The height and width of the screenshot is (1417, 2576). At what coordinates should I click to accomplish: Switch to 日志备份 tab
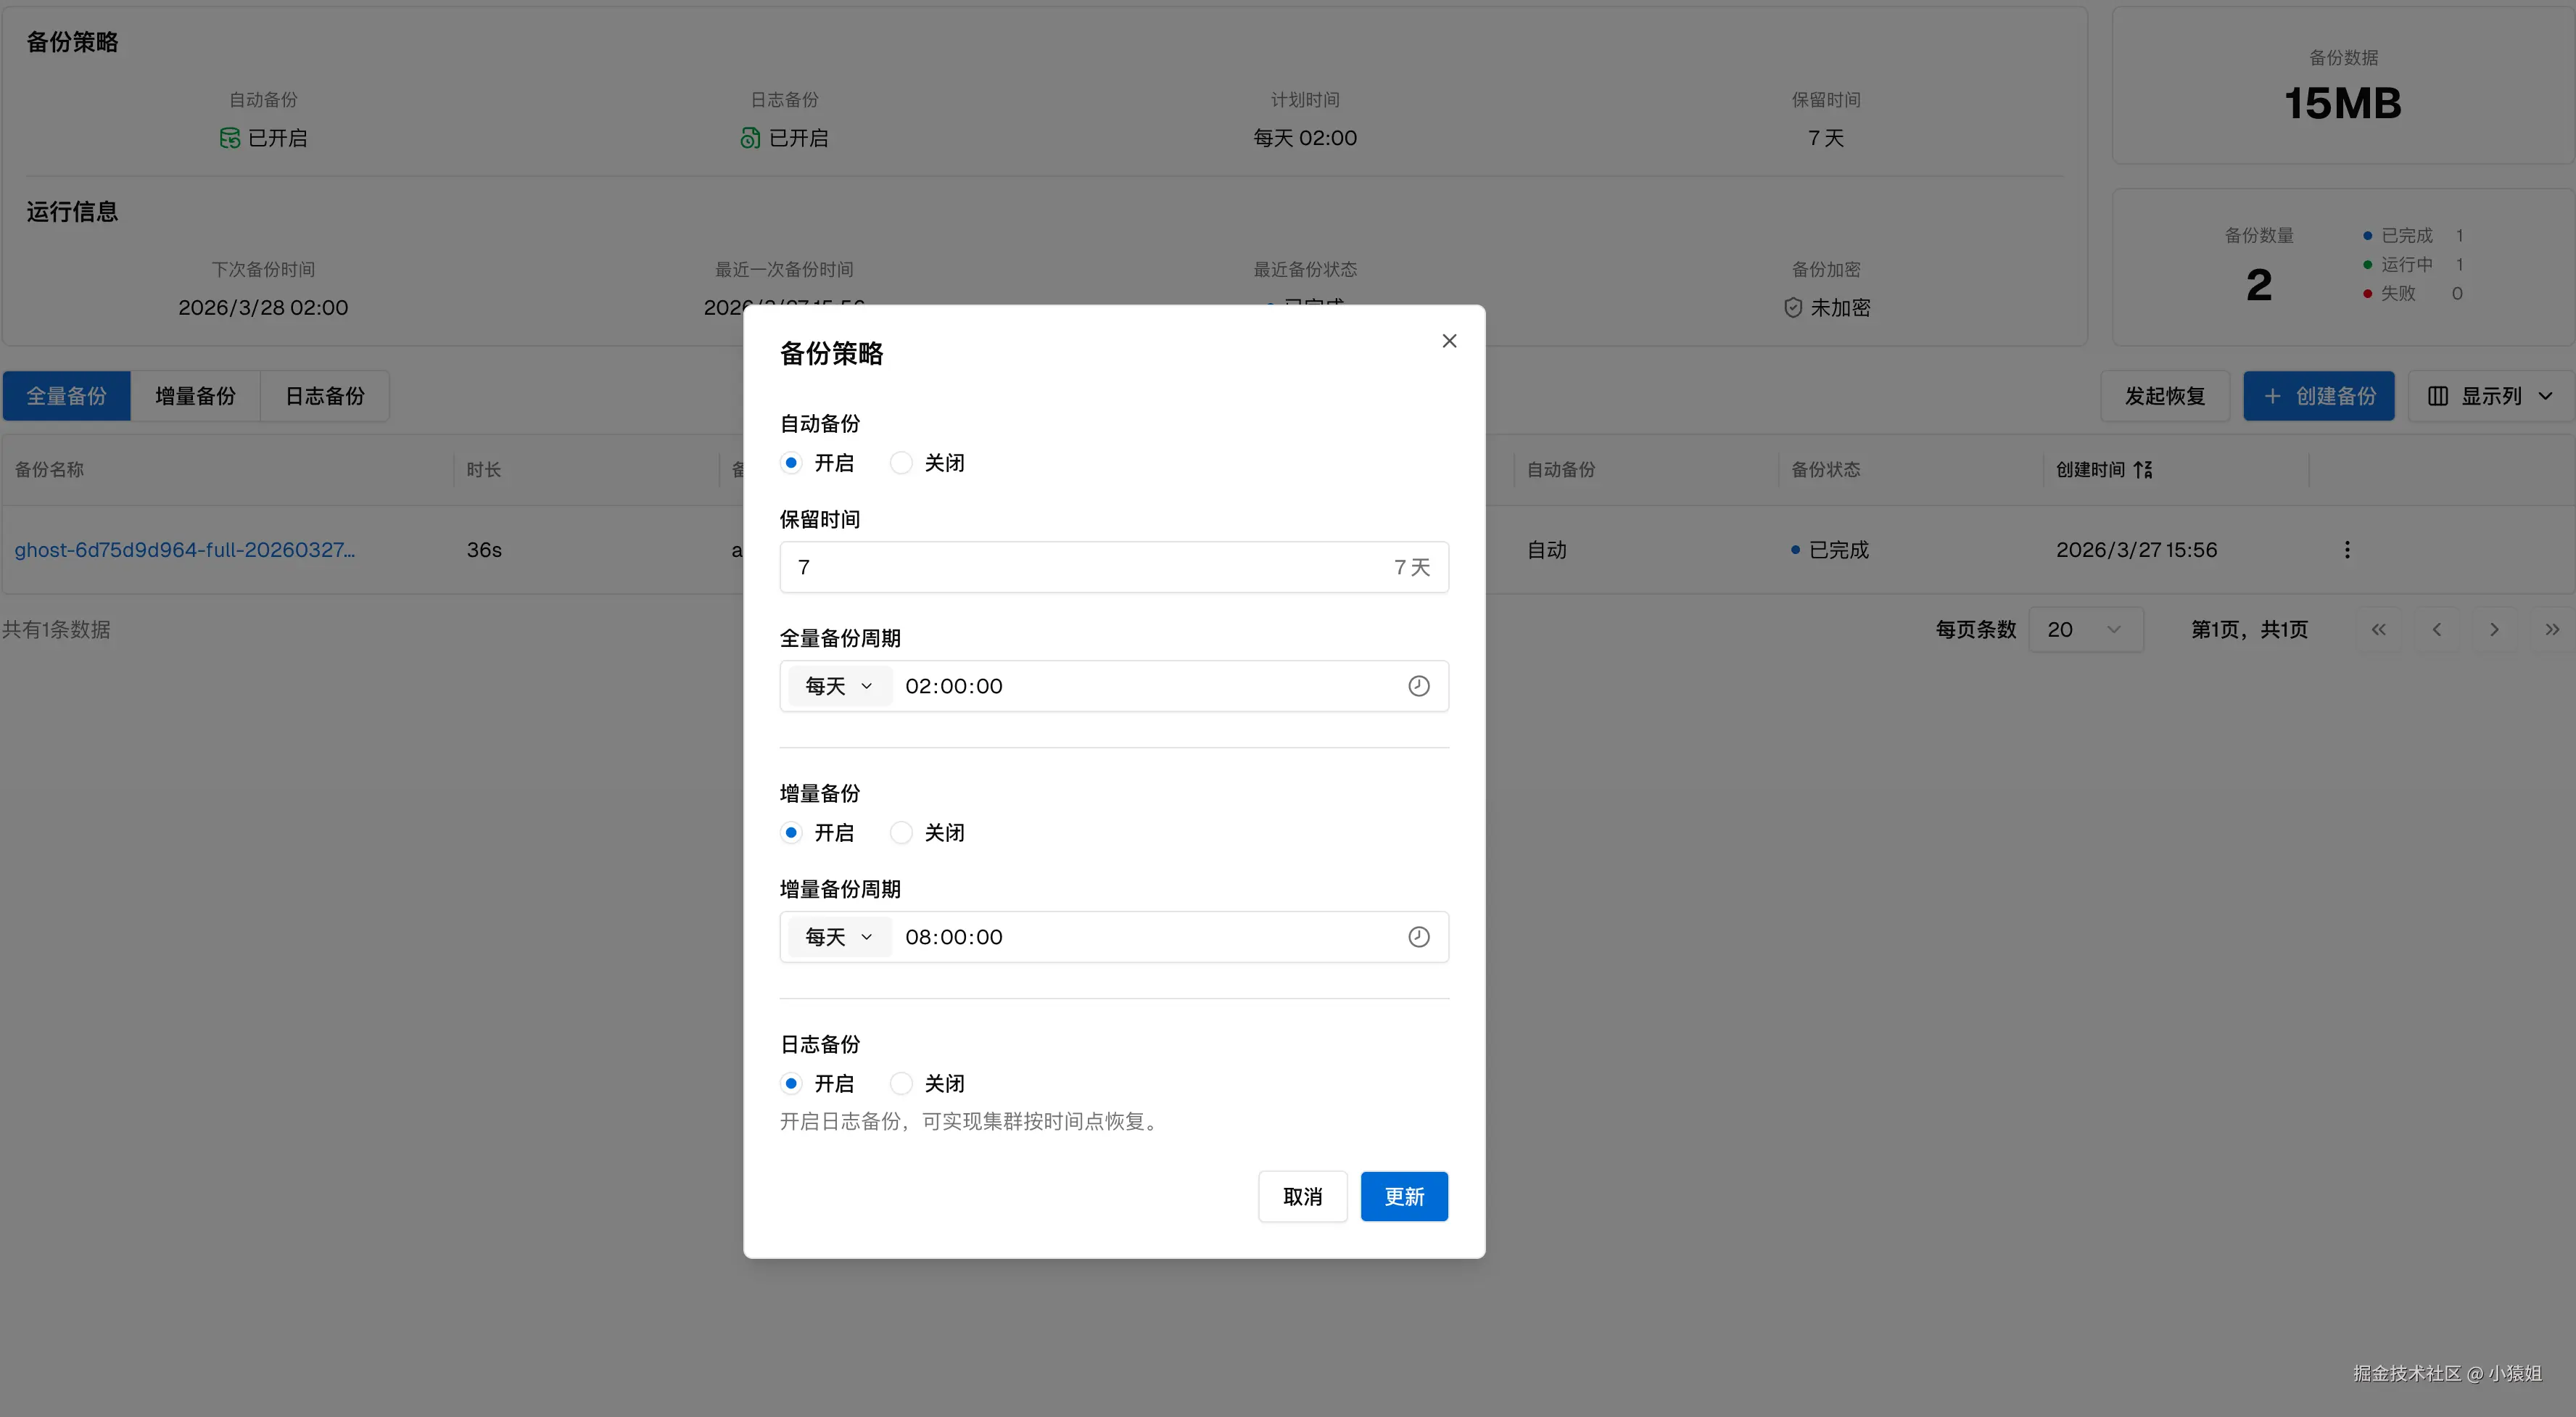pos(324,396)
